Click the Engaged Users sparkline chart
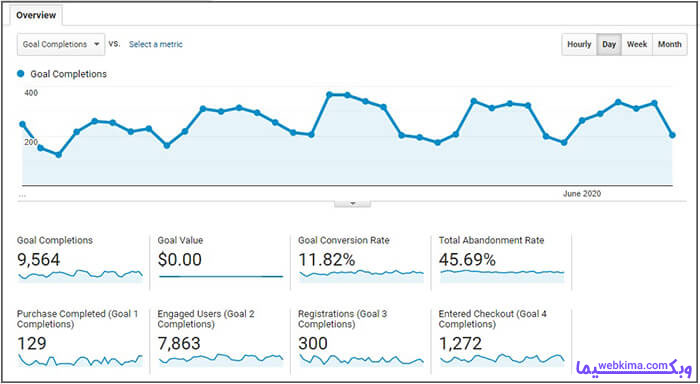Viewport: 700px width, 384px height. point(221,360)
